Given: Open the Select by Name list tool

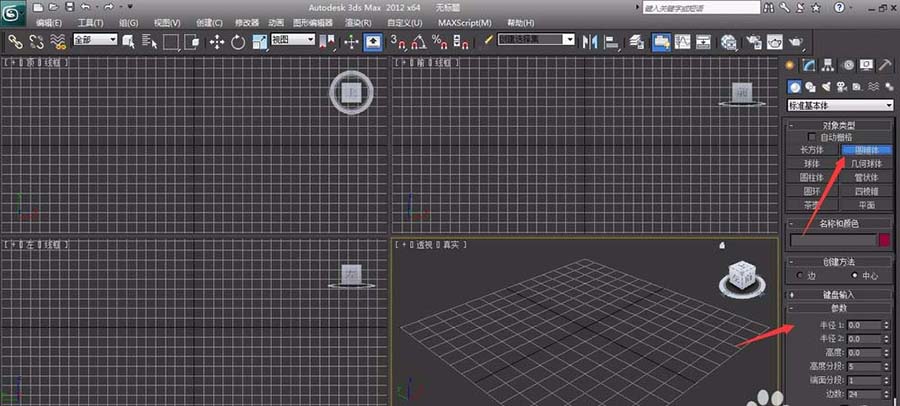Looking at the screenshot, I should coord(149,41).
